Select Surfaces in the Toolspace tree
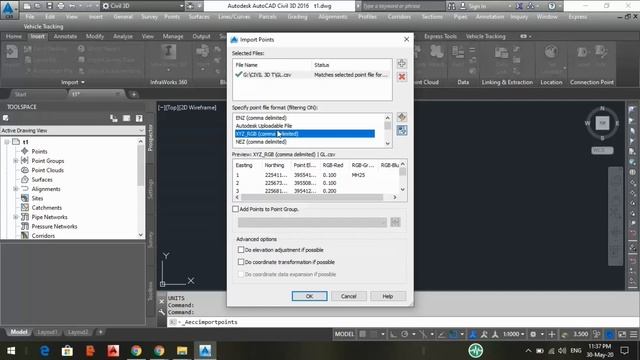 42,180
